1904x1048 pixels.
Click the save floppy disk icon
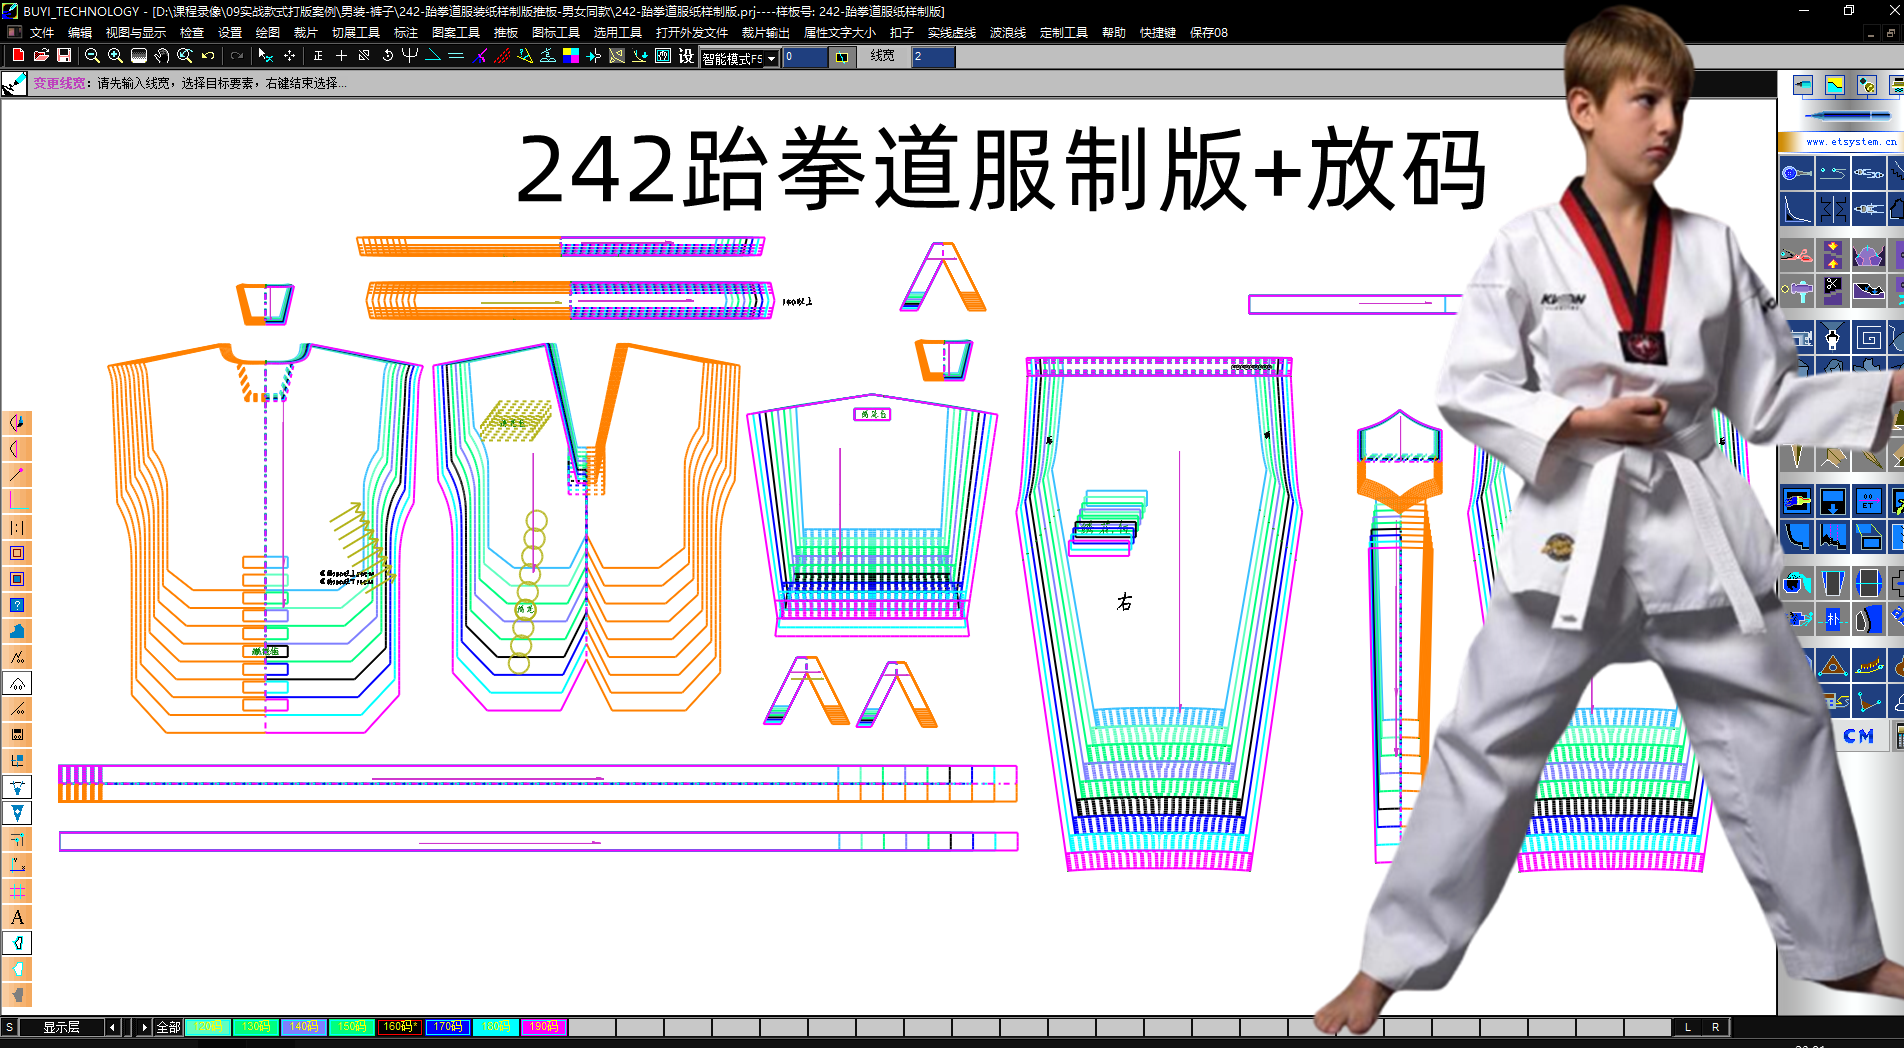pos(64,56)
